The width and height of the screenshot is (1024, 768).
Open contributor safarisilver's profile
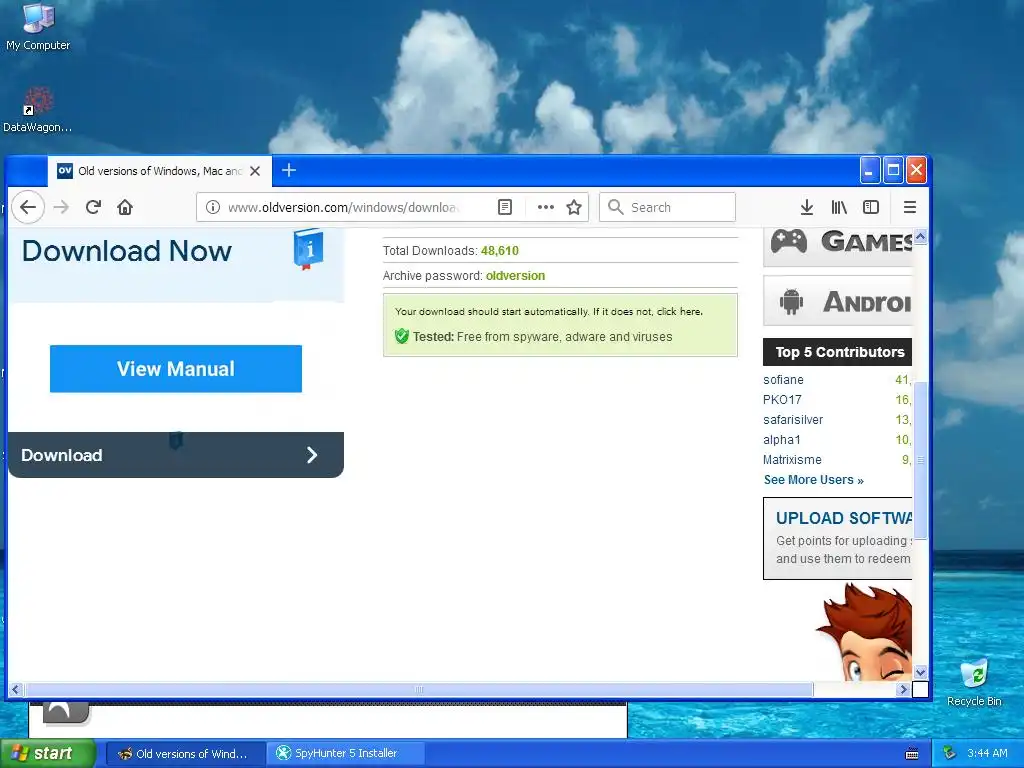pyautogui.click(x=793, y=420)
